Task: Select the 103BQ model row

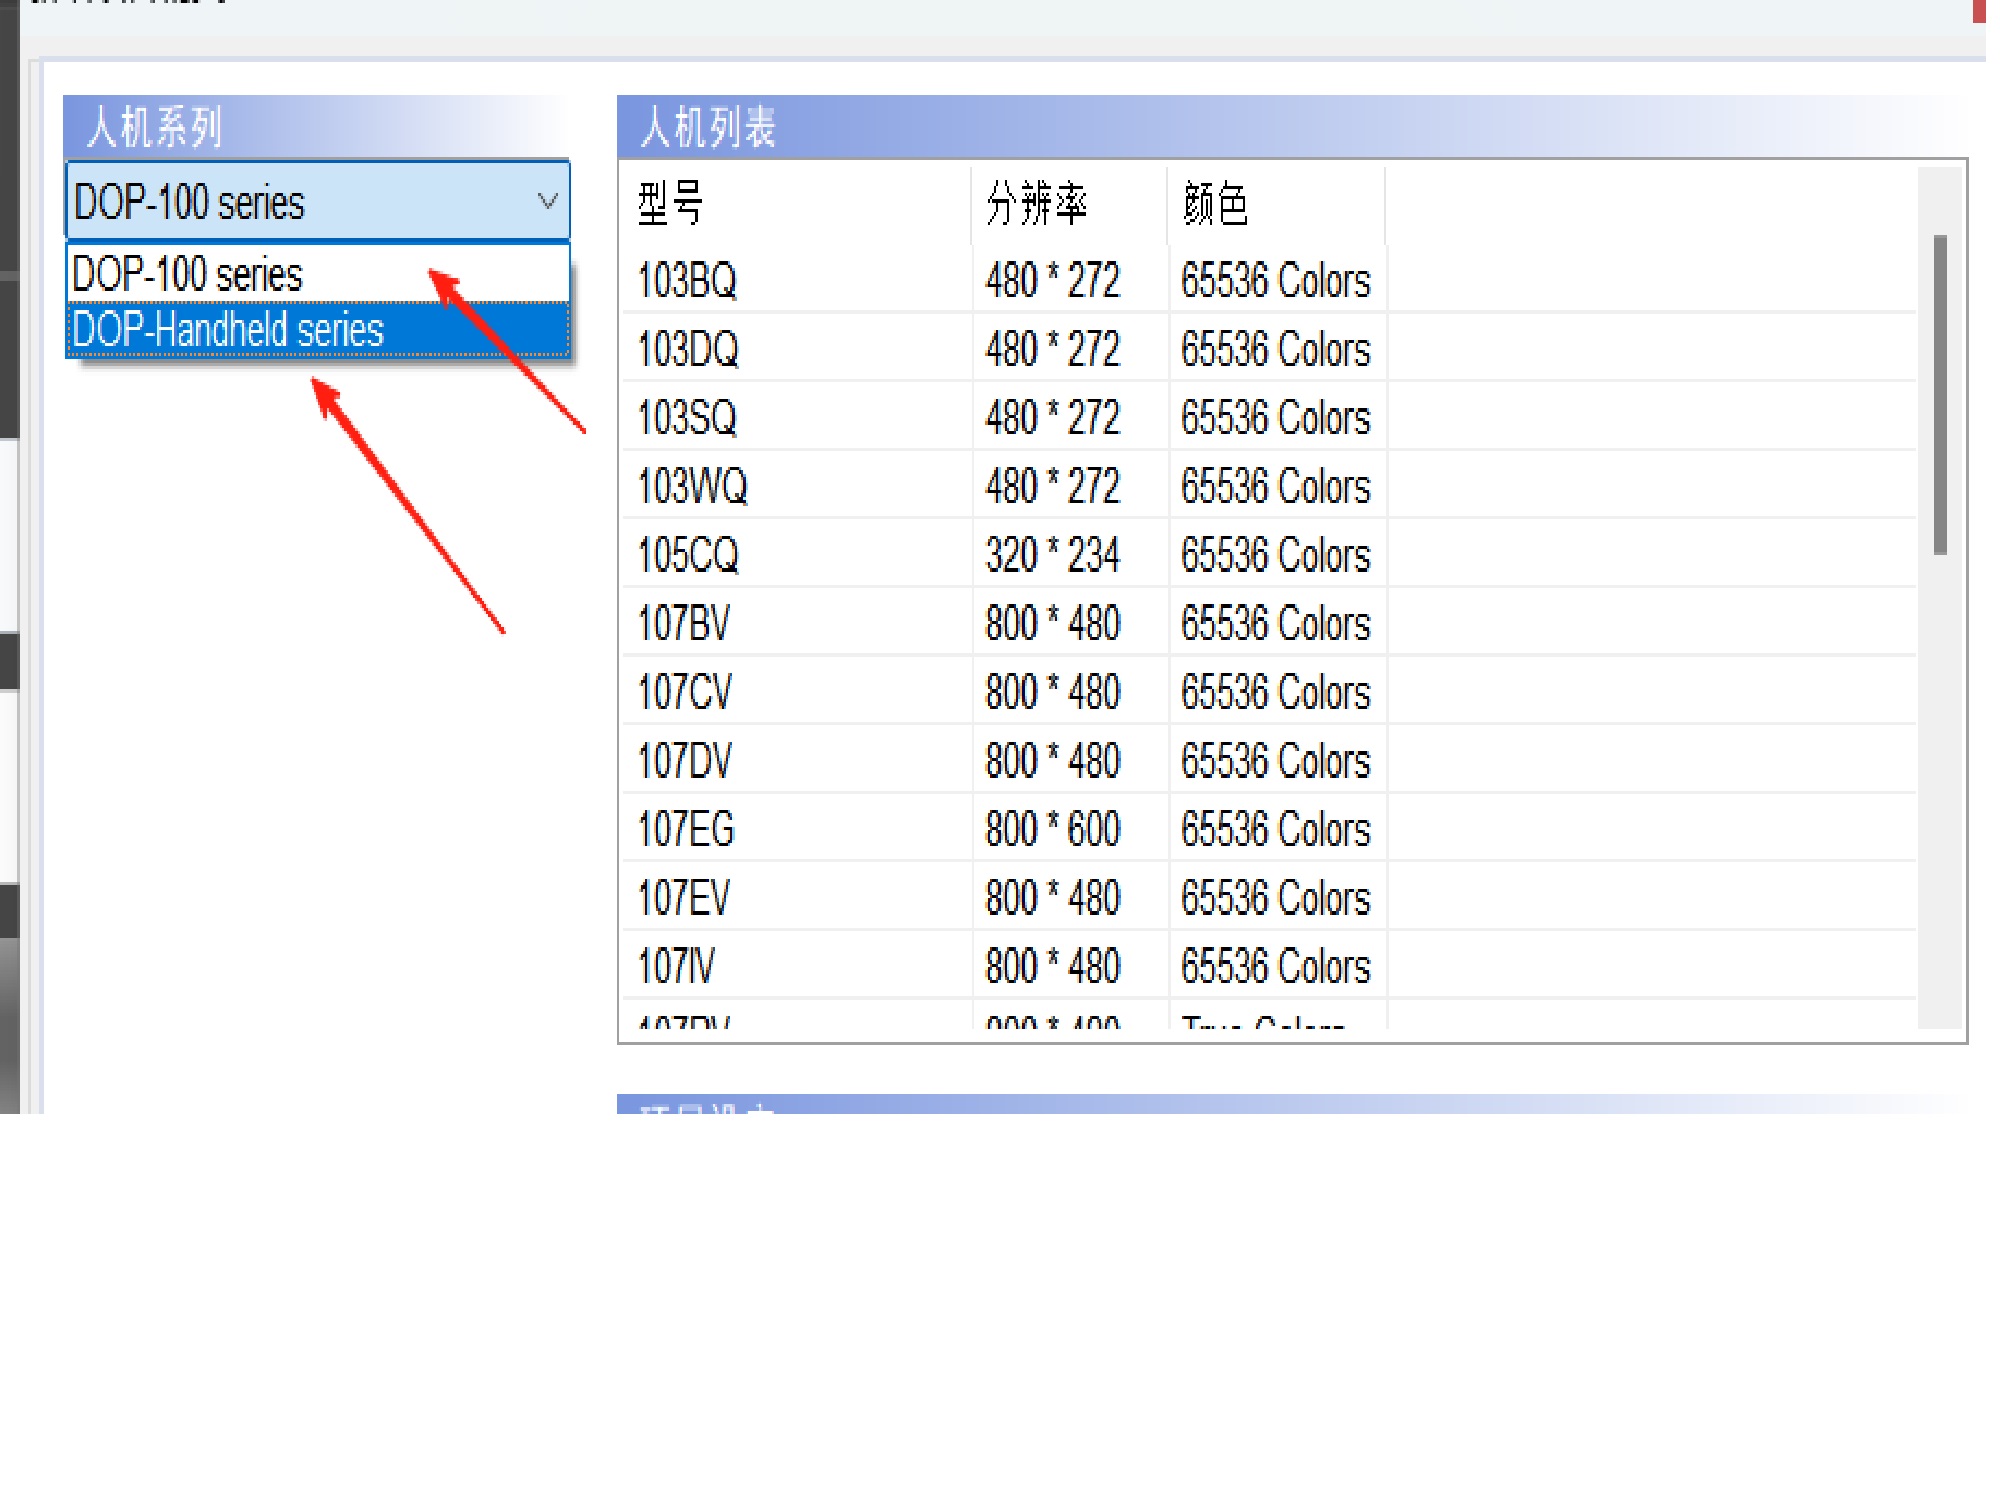Action: tap(688, 281)
